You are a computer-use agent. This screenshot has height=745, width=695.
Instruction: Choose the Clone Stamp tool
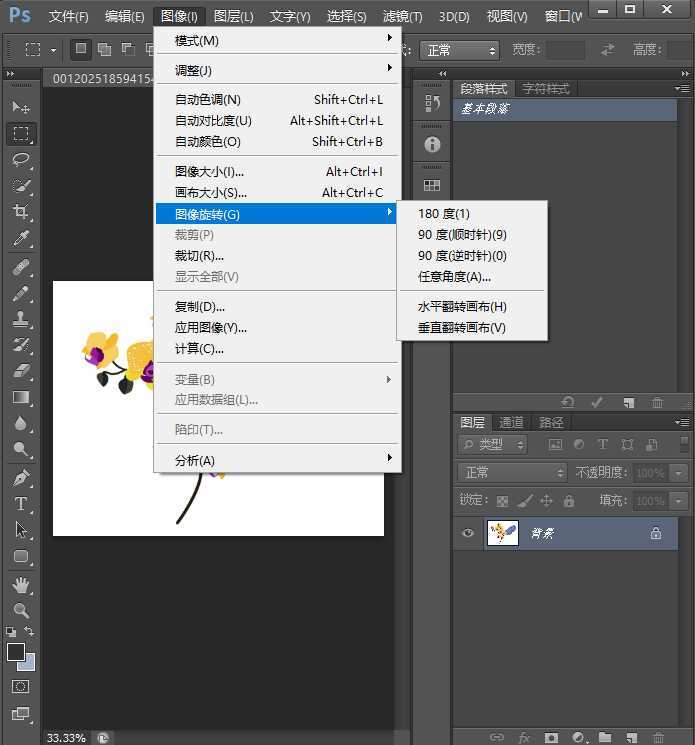21,320
